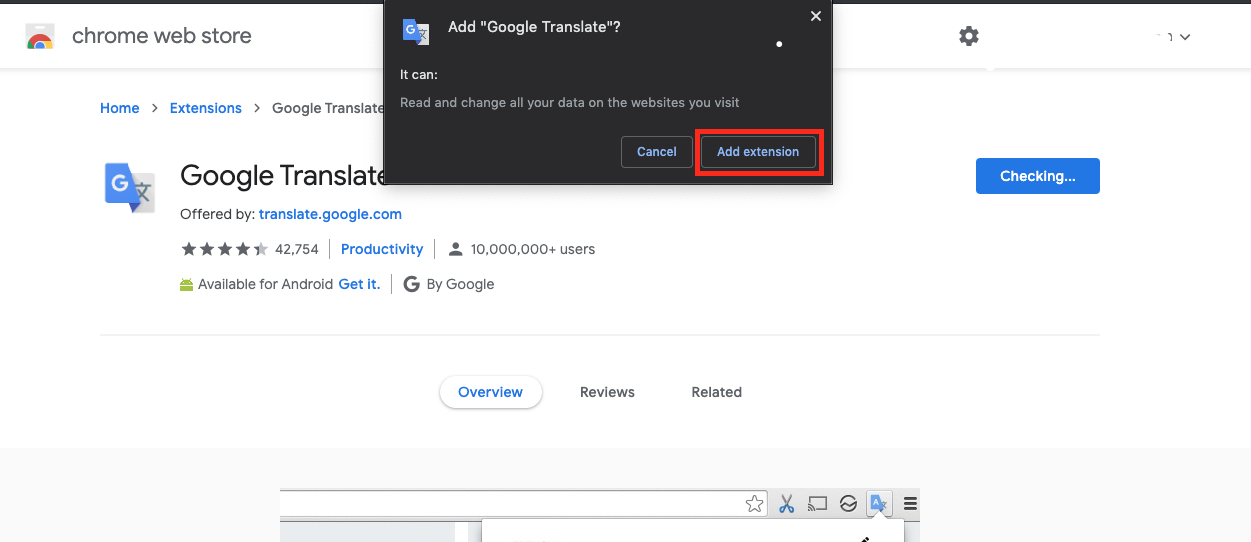Click the cast screen icon in preview
The height and width of the screenshot is (542, 1251).
click(x=818, y=504)
